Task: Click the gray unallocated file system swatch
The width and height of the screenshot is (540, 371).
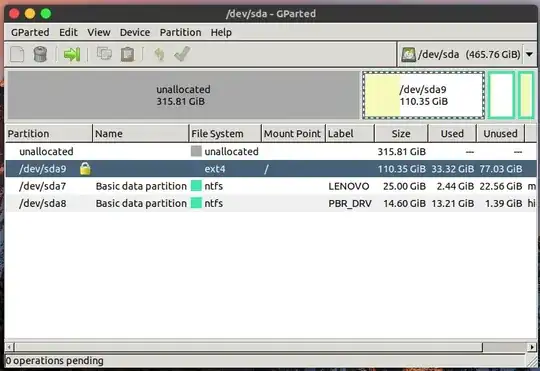Action: pos(196,151)
